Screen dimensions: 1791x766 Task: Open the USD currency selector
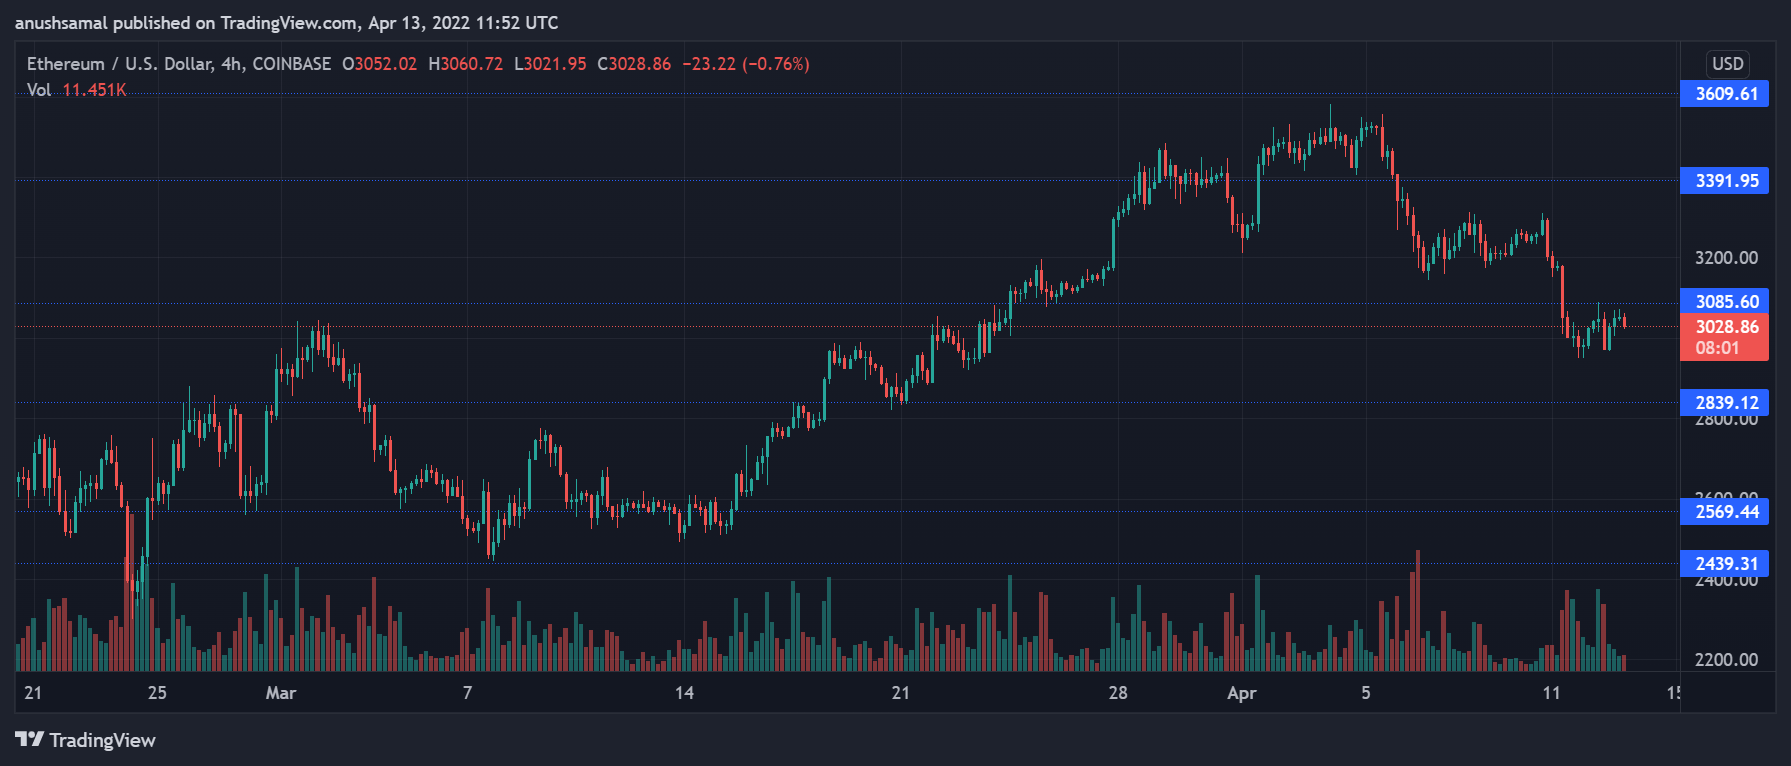[x=1727, y=64]
